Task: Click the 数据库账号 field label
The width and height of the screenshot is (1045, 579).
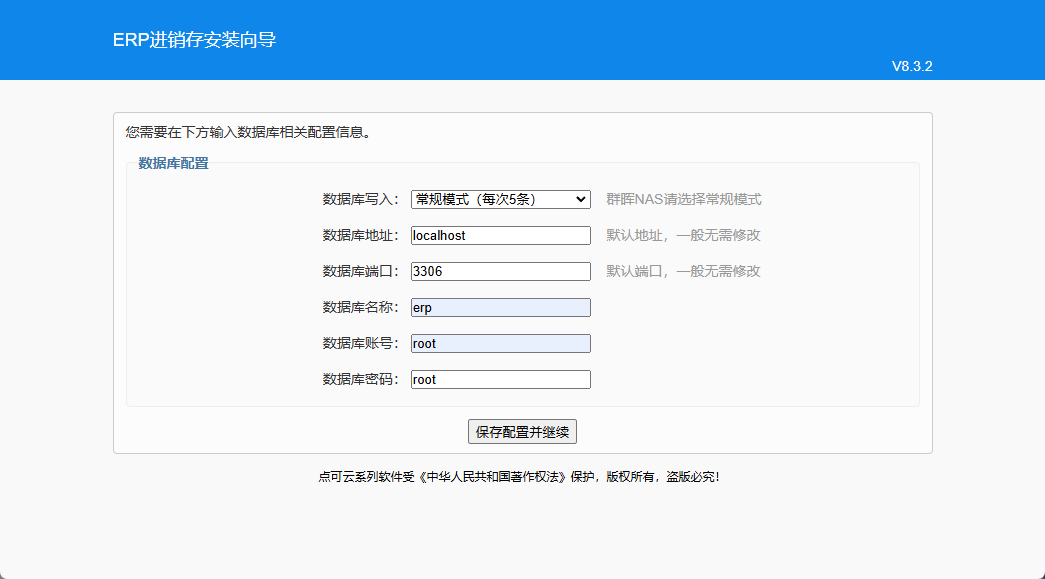Action: click(x=360, y=343)
